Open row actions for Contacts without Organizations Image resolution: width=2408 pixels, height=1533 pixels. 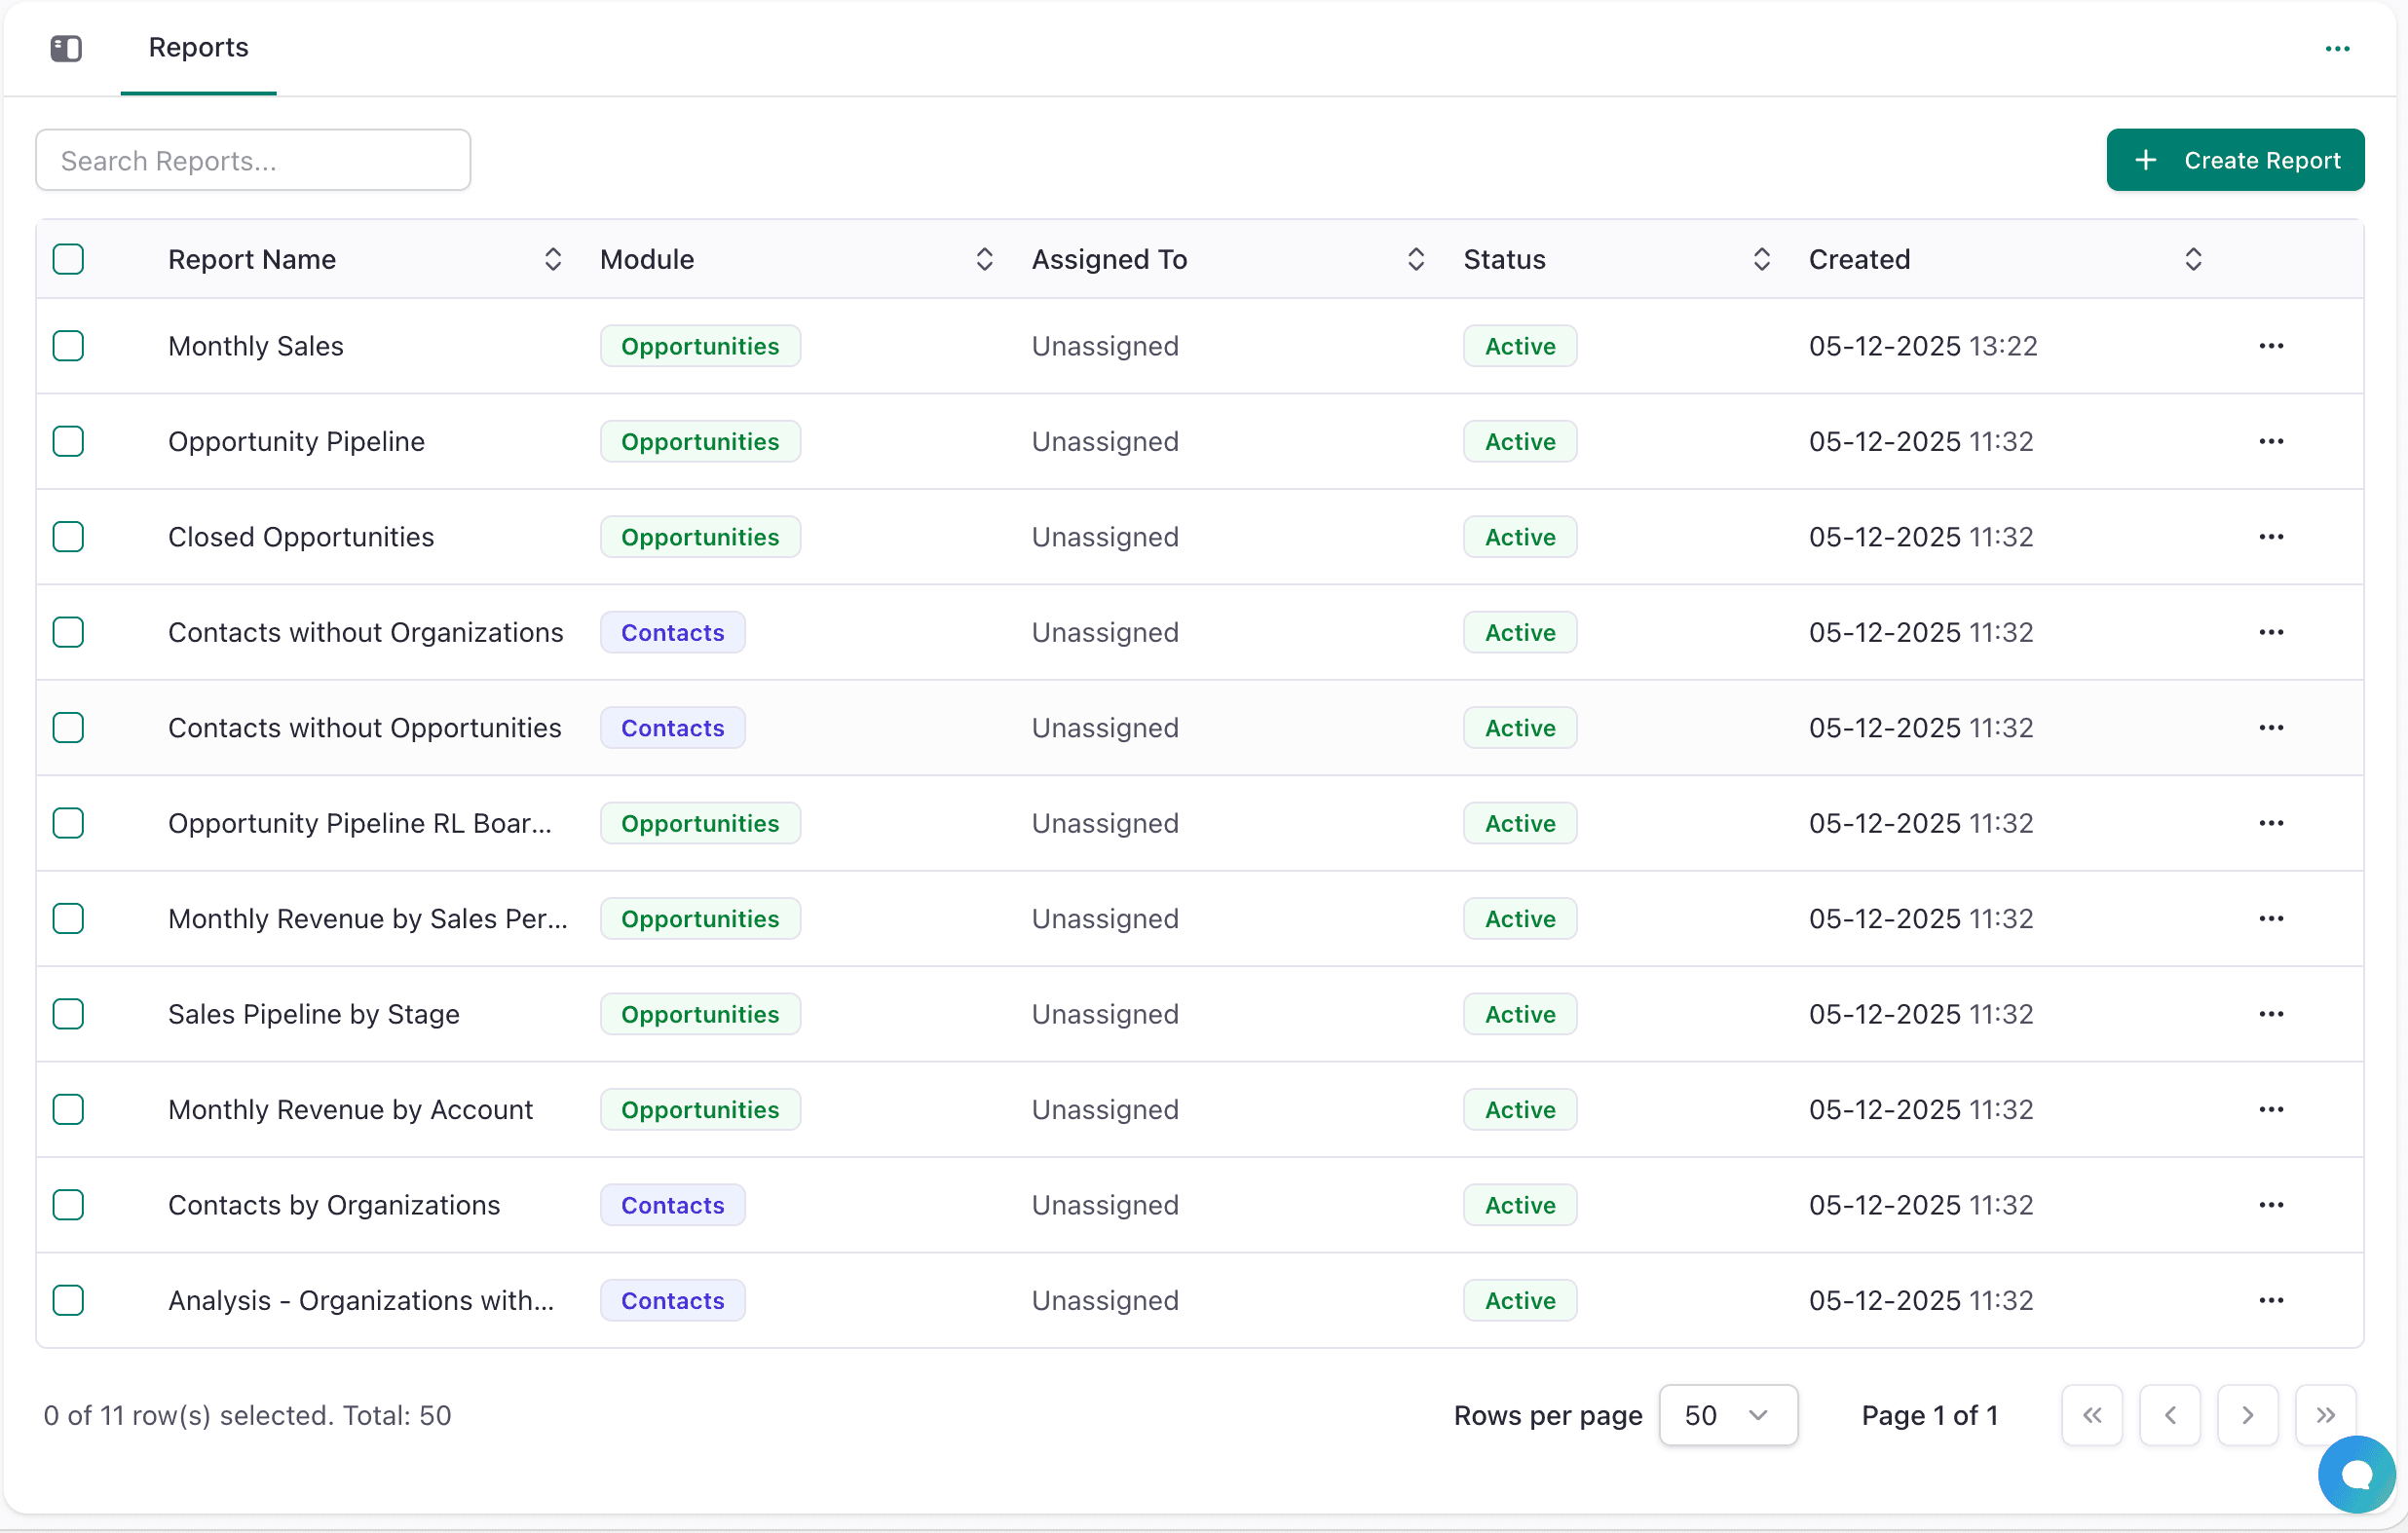[x=2271, y=632]
